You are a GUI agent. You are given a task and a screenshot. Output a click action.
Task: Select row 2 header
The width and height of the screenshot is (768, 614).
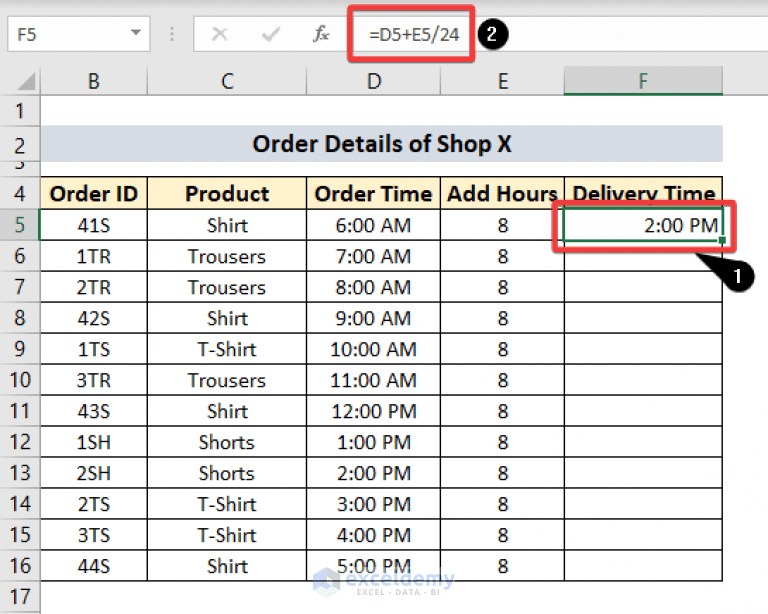click(20, 145)
